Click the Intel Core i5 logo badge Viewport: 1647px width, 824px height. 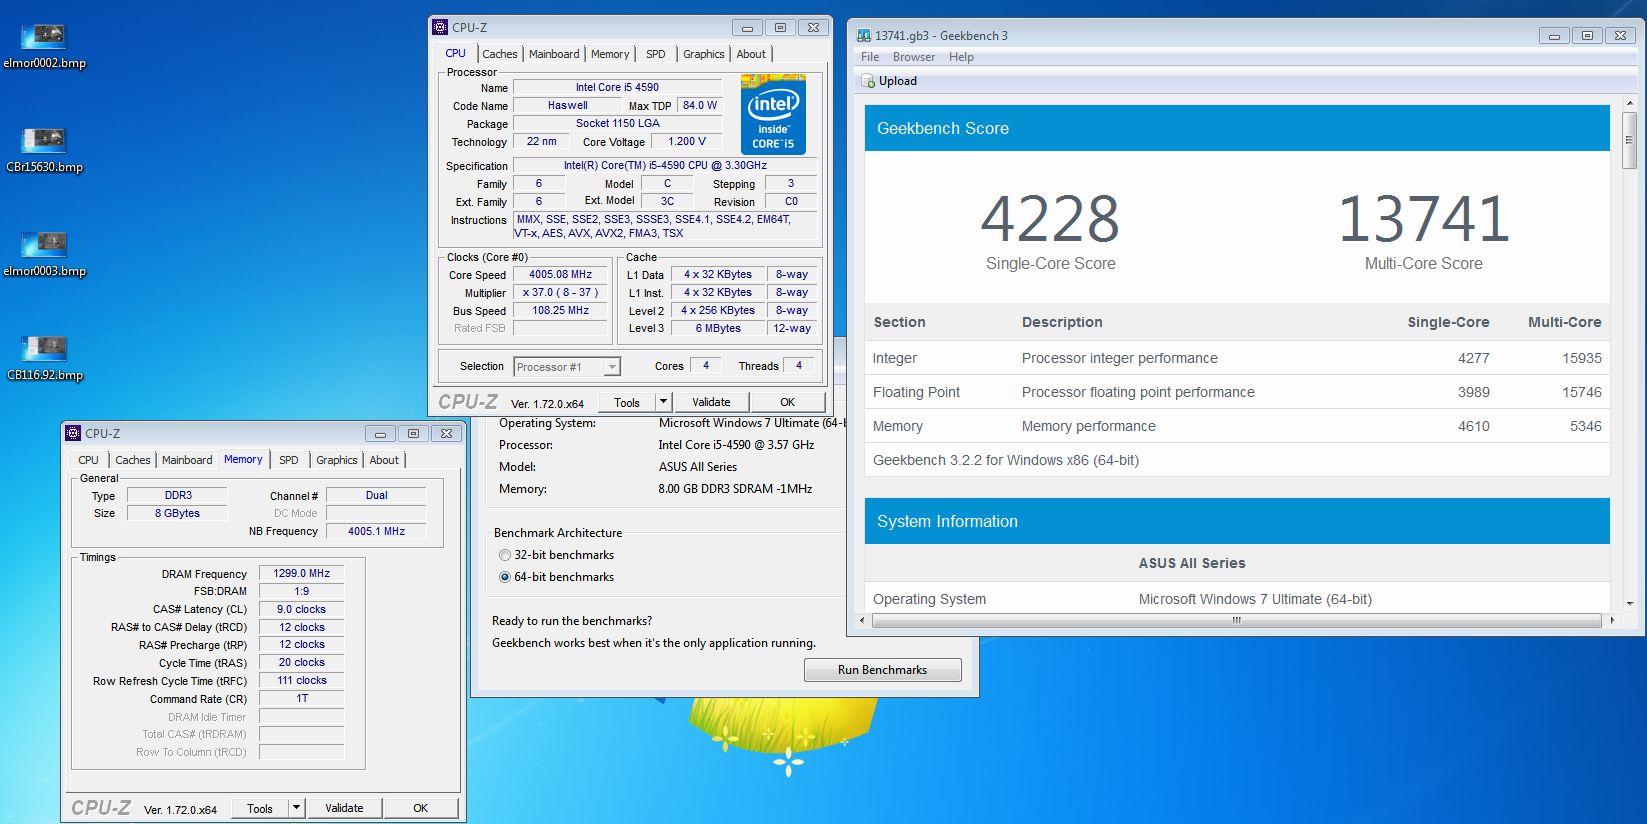coord(773,114)
